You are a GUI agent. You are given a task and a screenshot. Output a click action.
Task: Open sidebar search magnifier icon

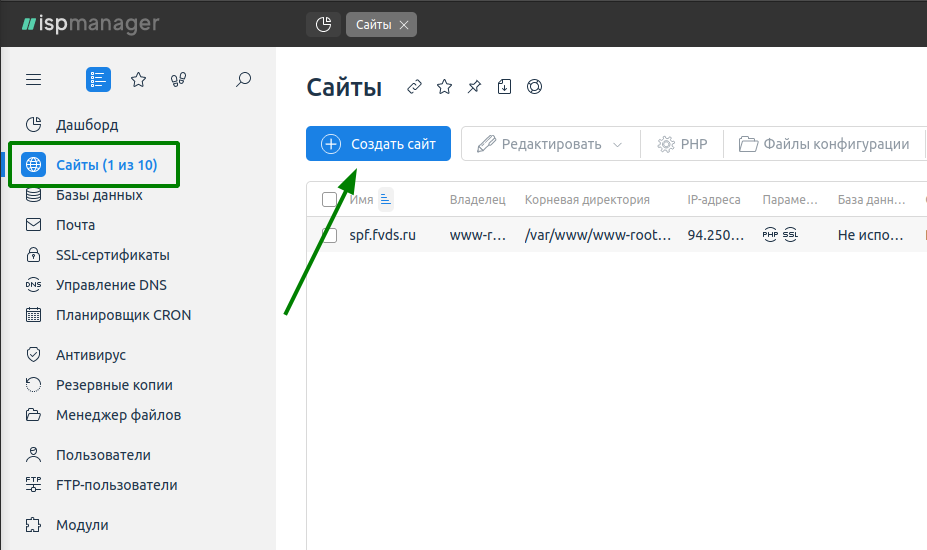[243, 79]
